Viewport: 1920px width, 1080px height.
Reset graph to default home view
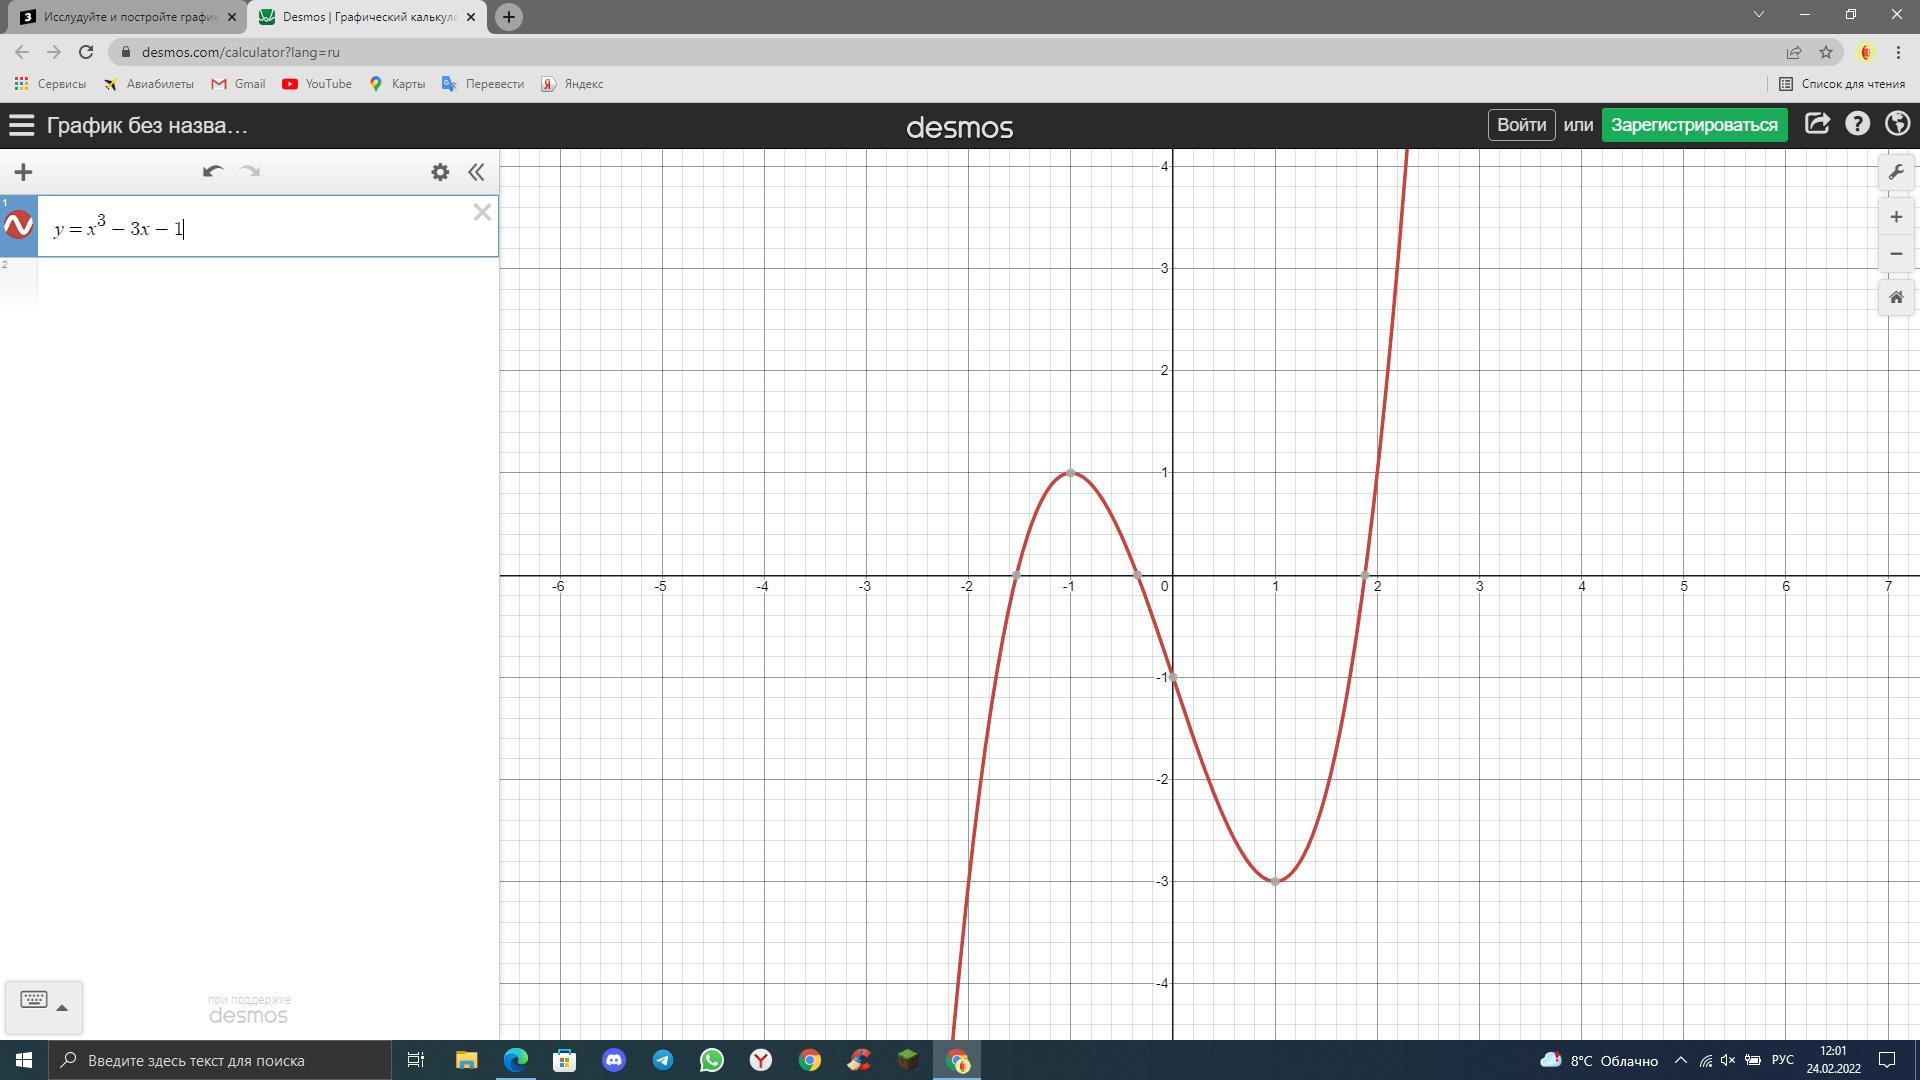[1895, 298]
